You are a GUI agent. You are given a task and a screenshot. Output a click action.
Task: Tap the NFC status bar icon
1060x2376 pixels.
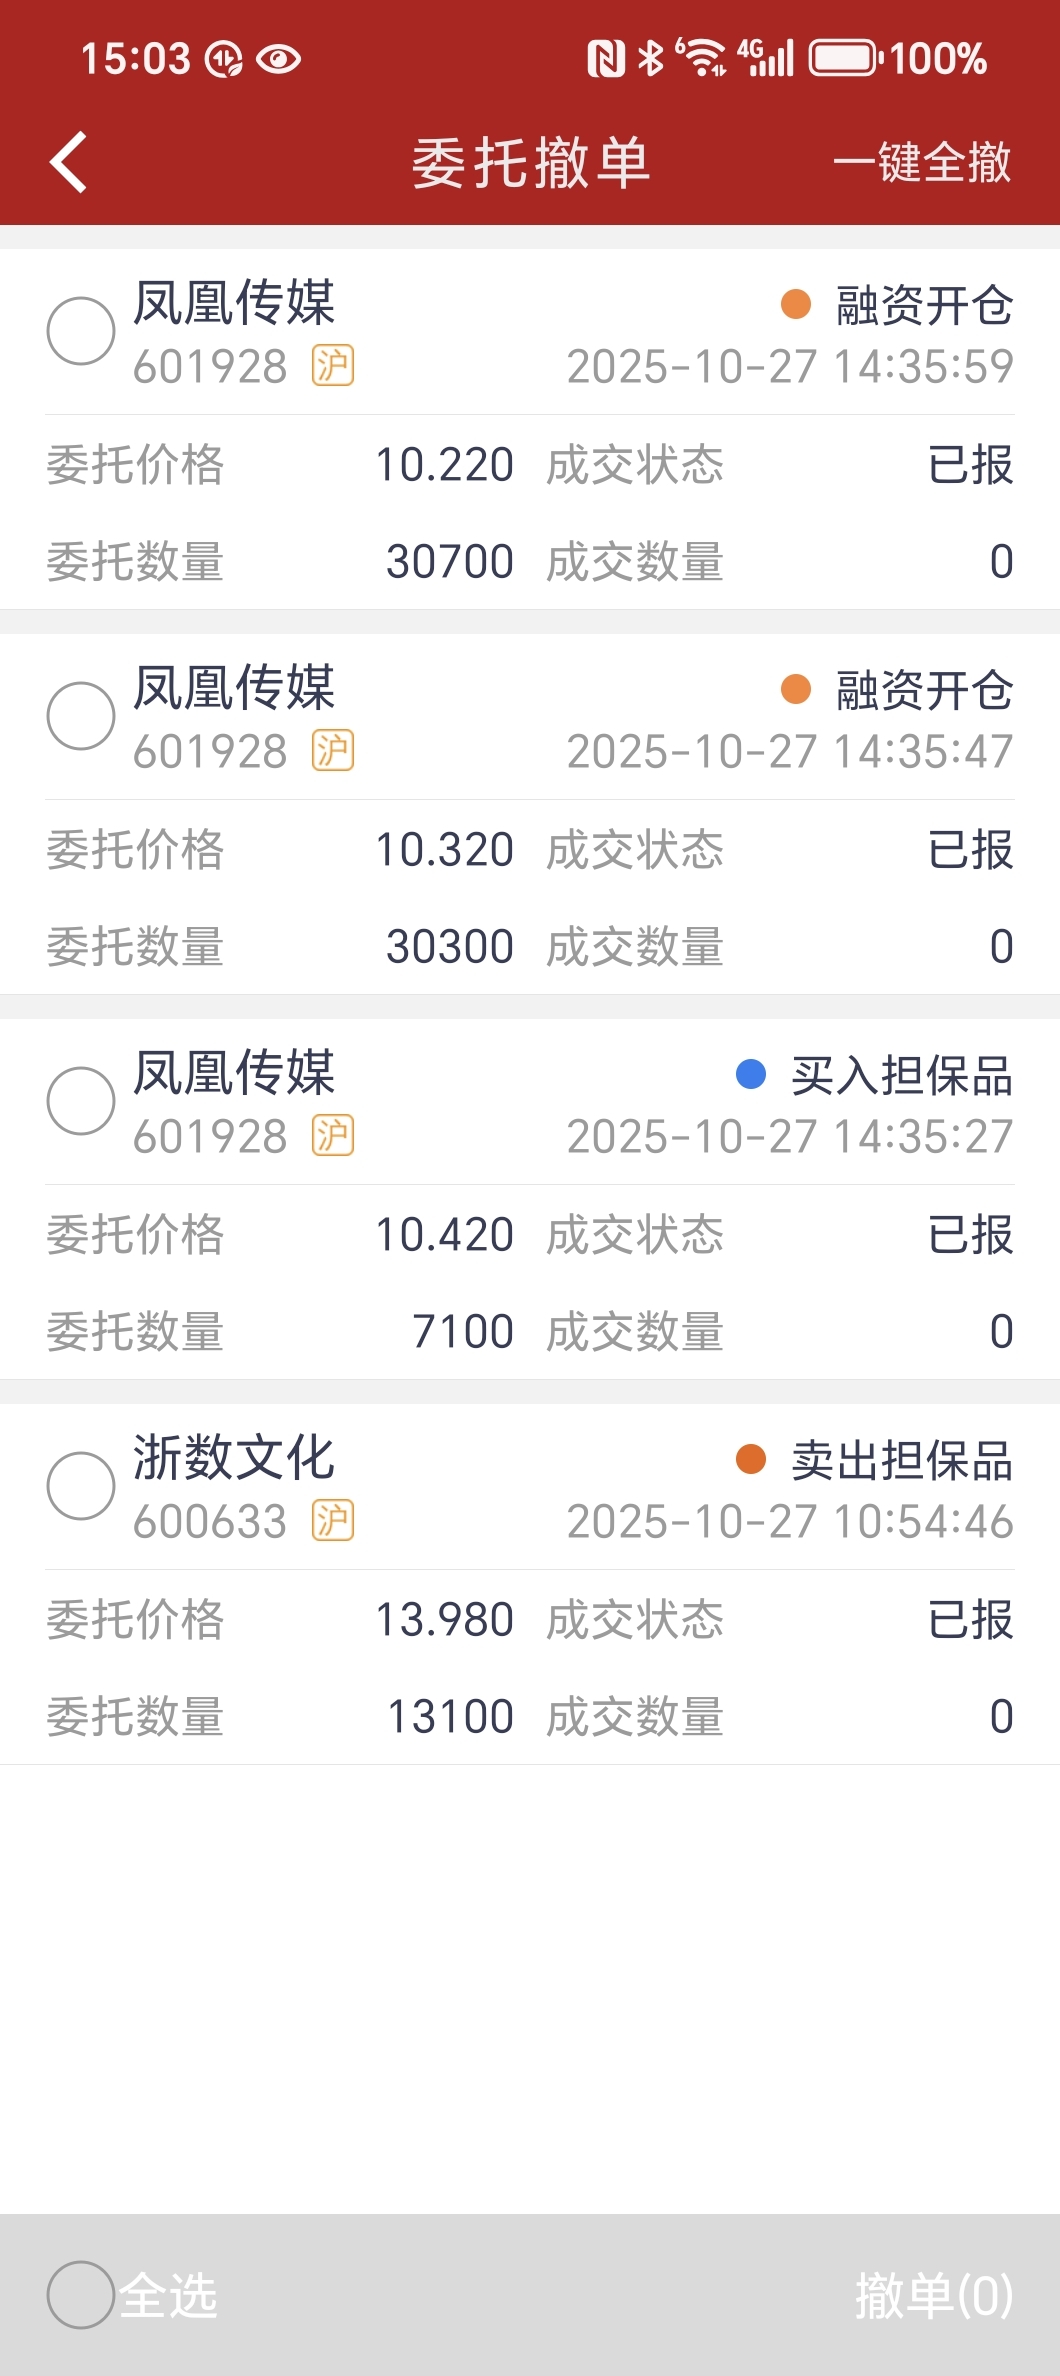pyautogui.click(x=605, y=59)
